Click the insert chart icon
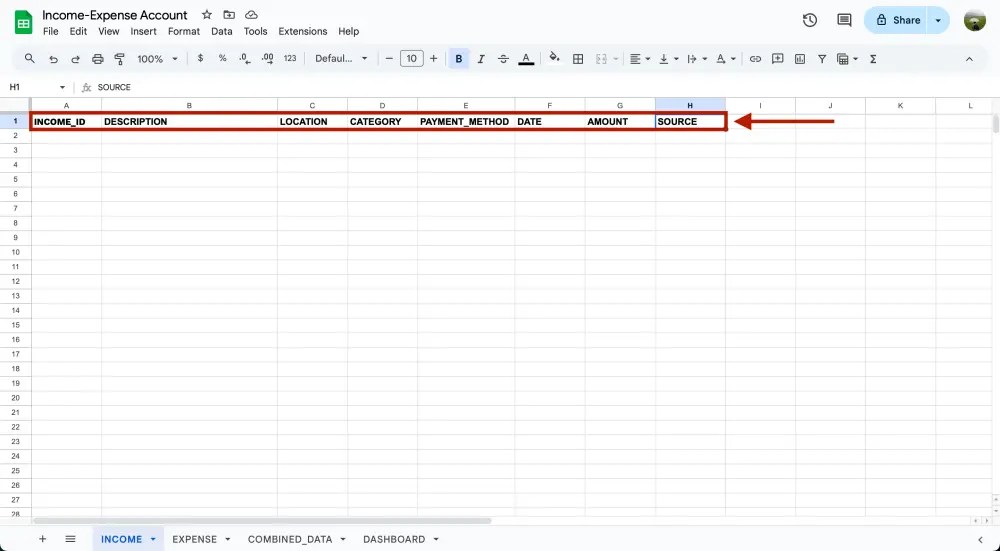The height and width of the screenshot is (551, 1000). click(799, 59)
